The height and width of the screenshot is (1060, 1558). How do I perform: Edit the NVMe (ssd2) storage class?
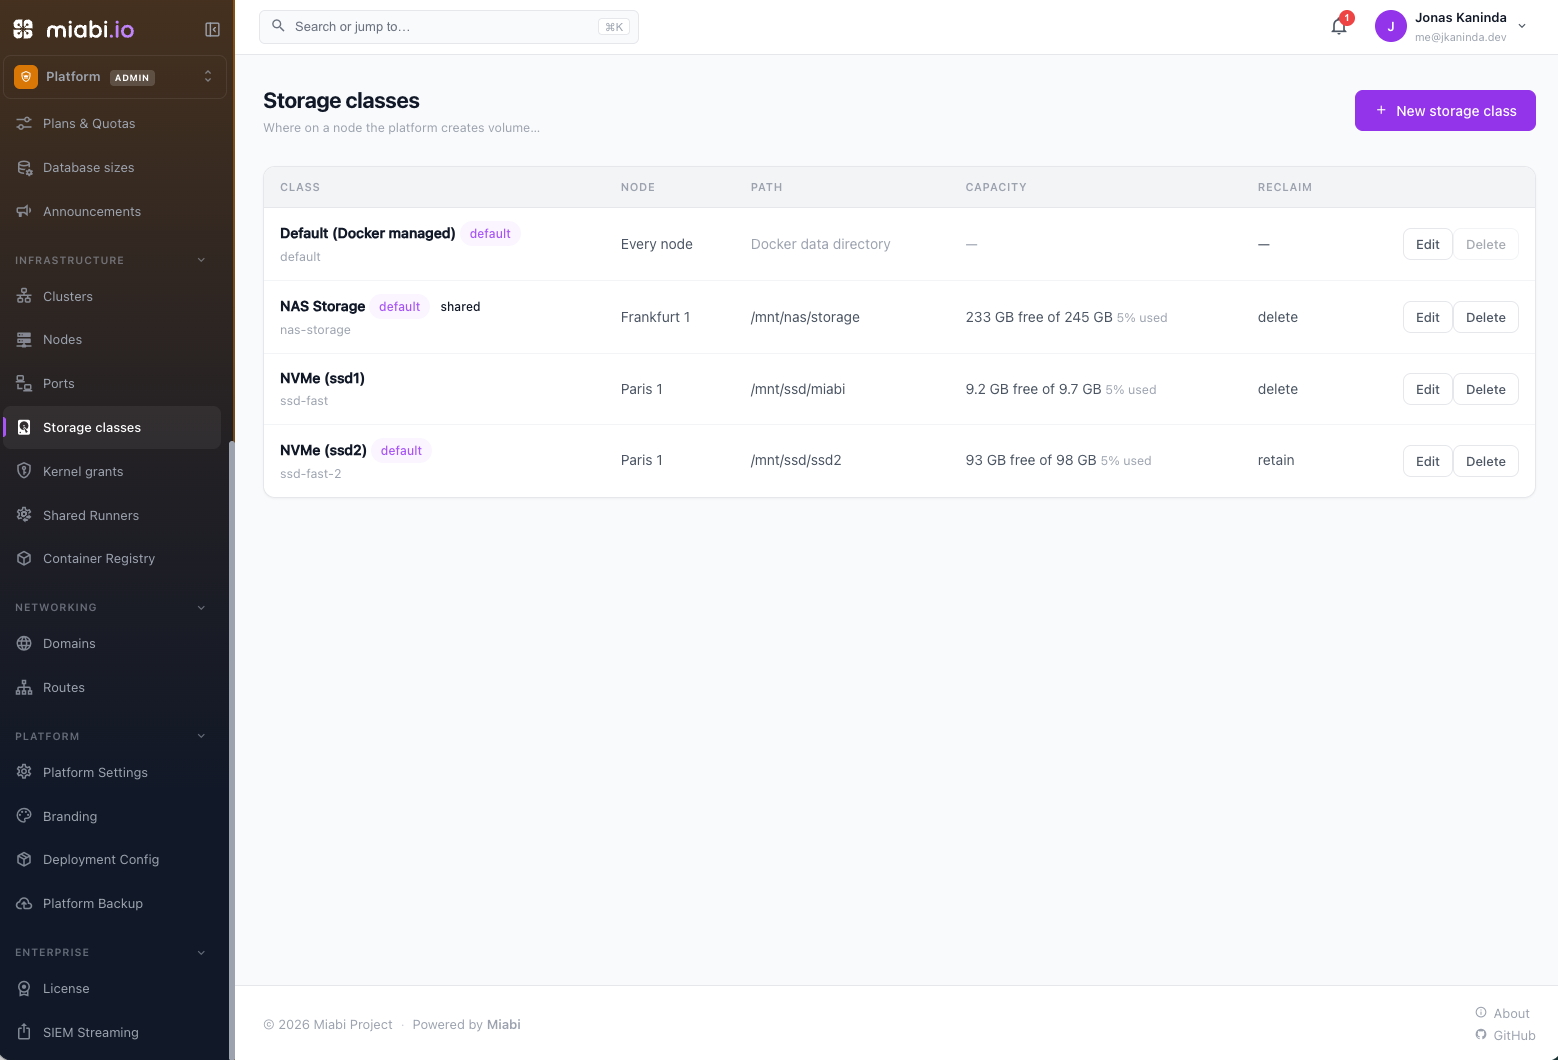coord(1427,461)
